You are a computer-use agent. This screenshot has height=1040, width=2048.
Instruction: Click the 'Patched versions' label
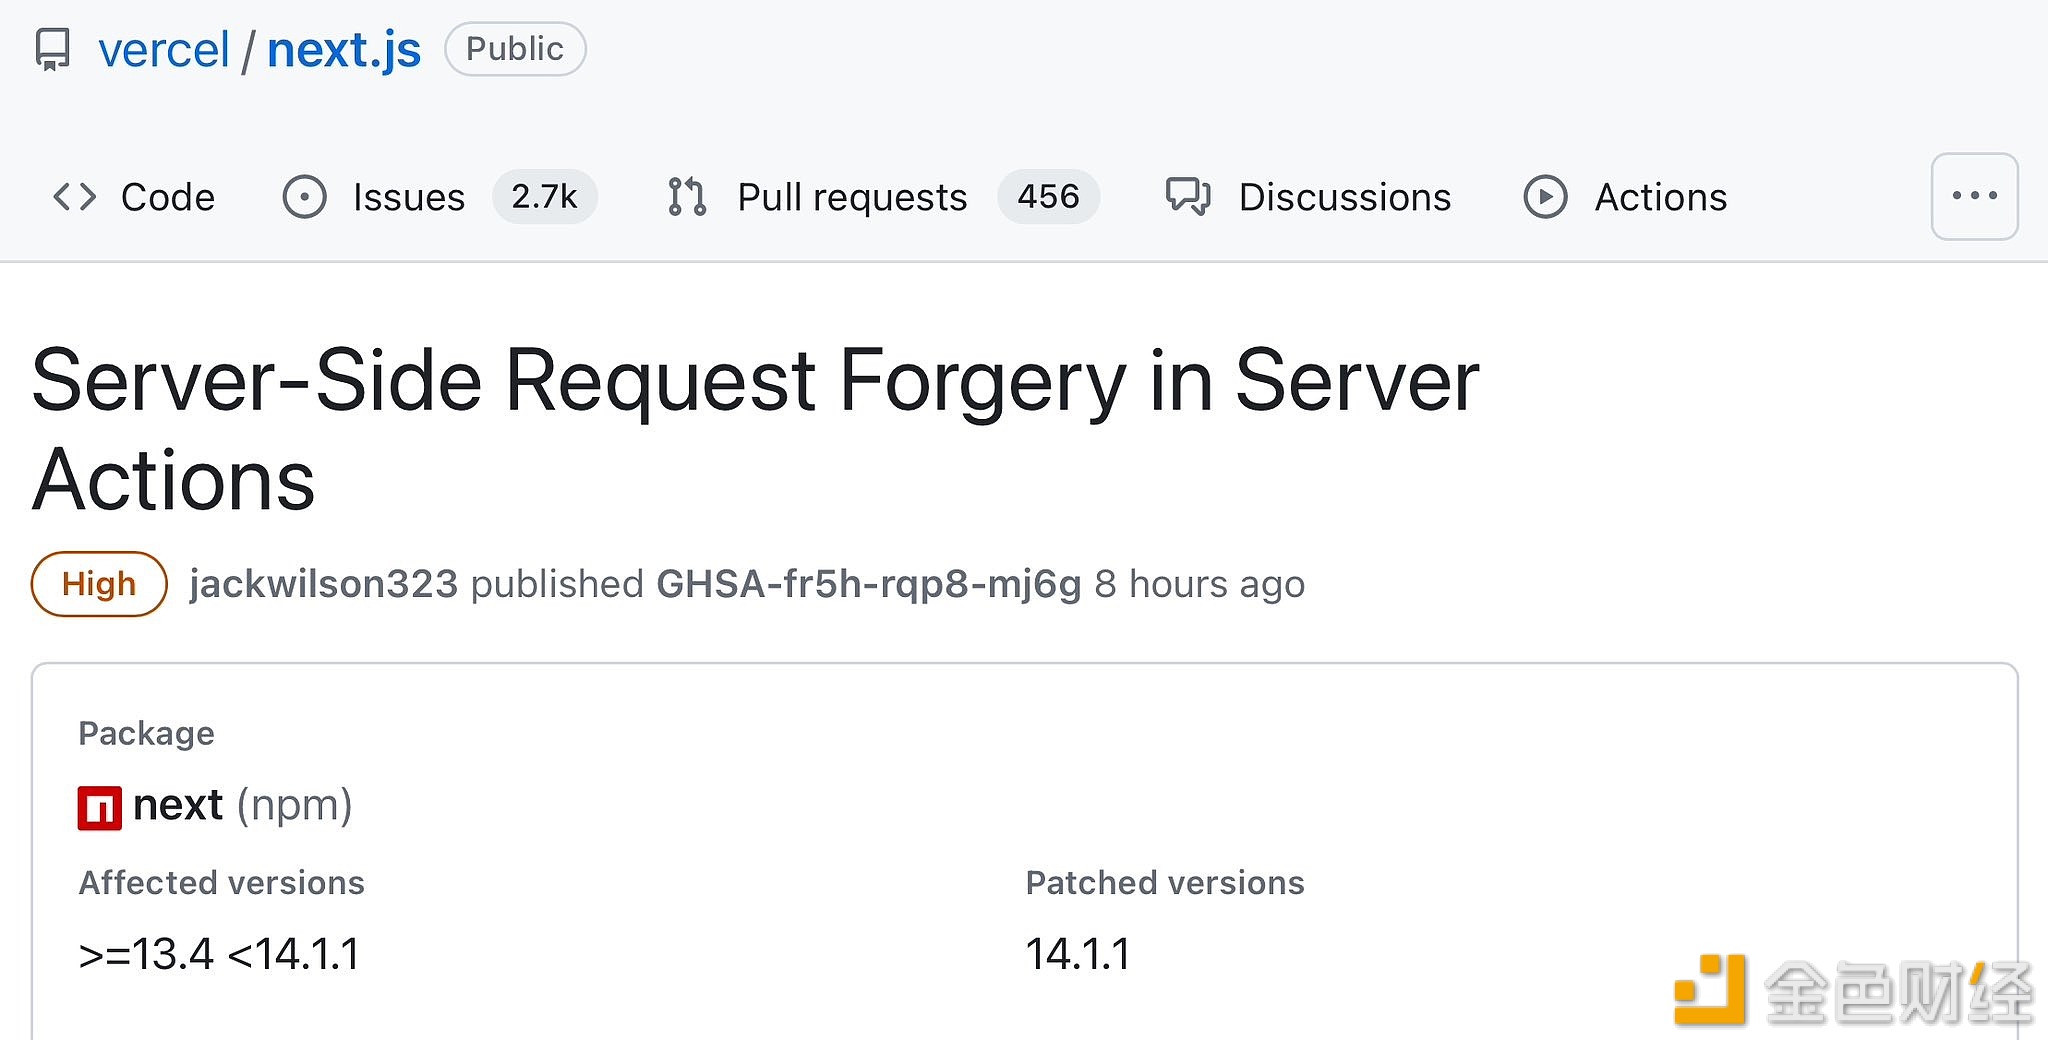click(x=1165, y=883)
